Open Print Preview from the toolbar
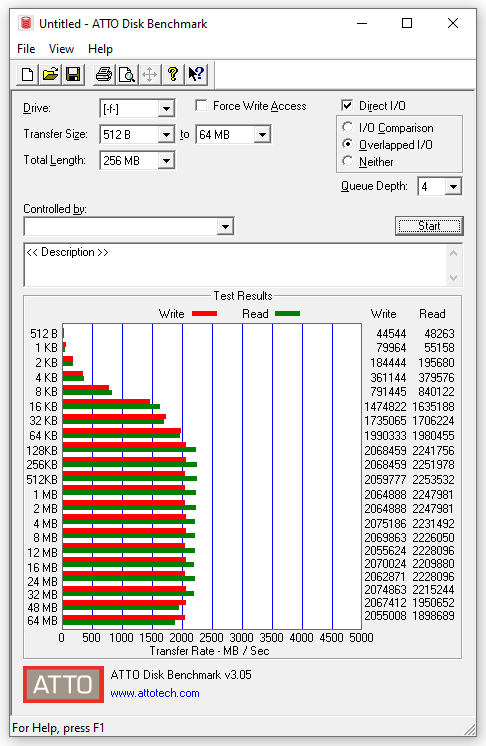Image resolution: width=486 pixels, height=746 pixels. [126, 75]
